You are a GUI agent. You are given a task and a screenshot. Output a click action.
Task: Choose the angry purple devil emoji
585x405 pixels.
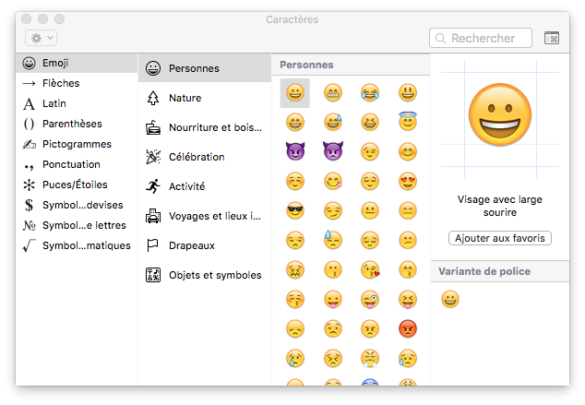click(x=332, y=151)
